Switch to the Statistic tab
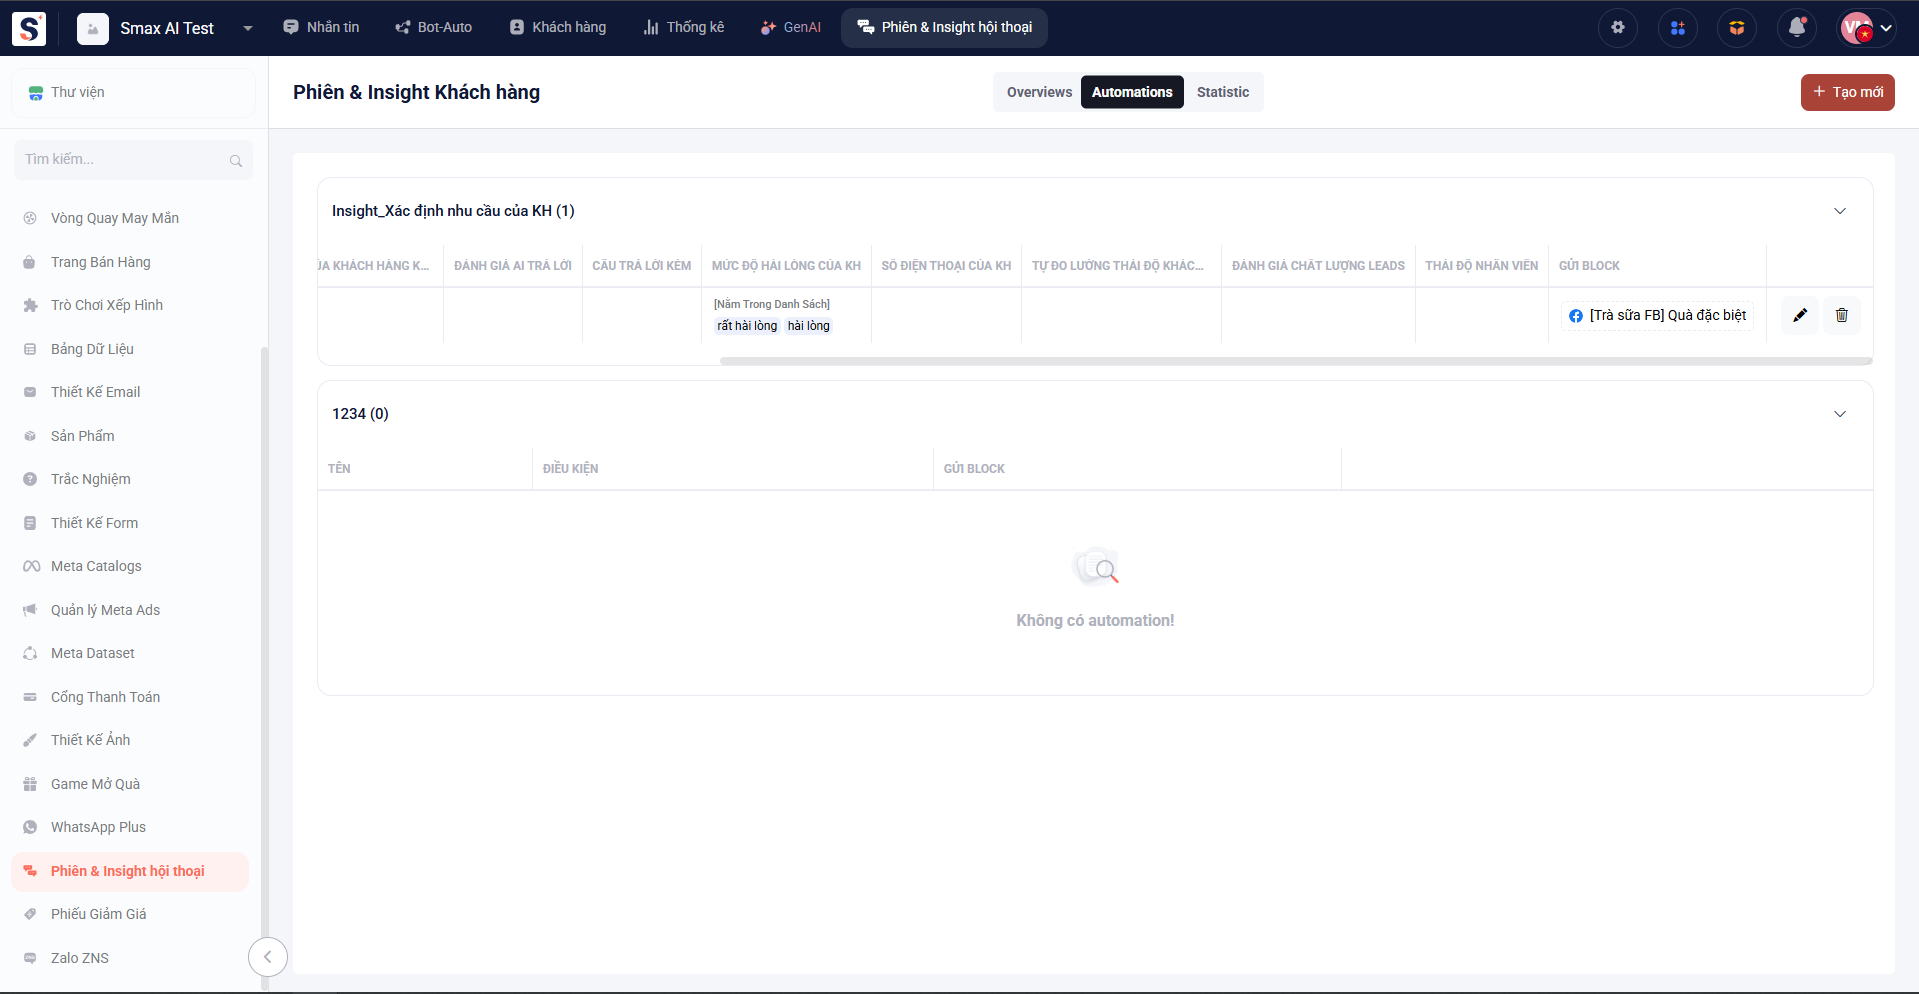The width and height of the screenshot is (1919, 994). 1222,92
